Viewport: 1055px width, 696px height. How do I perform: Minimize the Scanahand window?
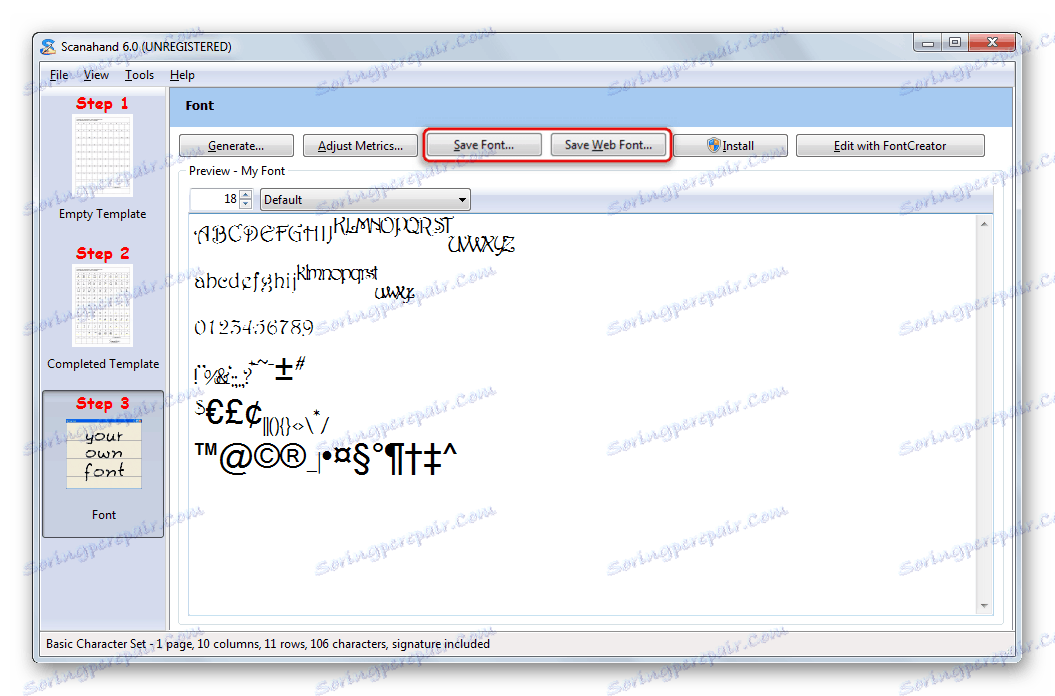tap(928, 43)
